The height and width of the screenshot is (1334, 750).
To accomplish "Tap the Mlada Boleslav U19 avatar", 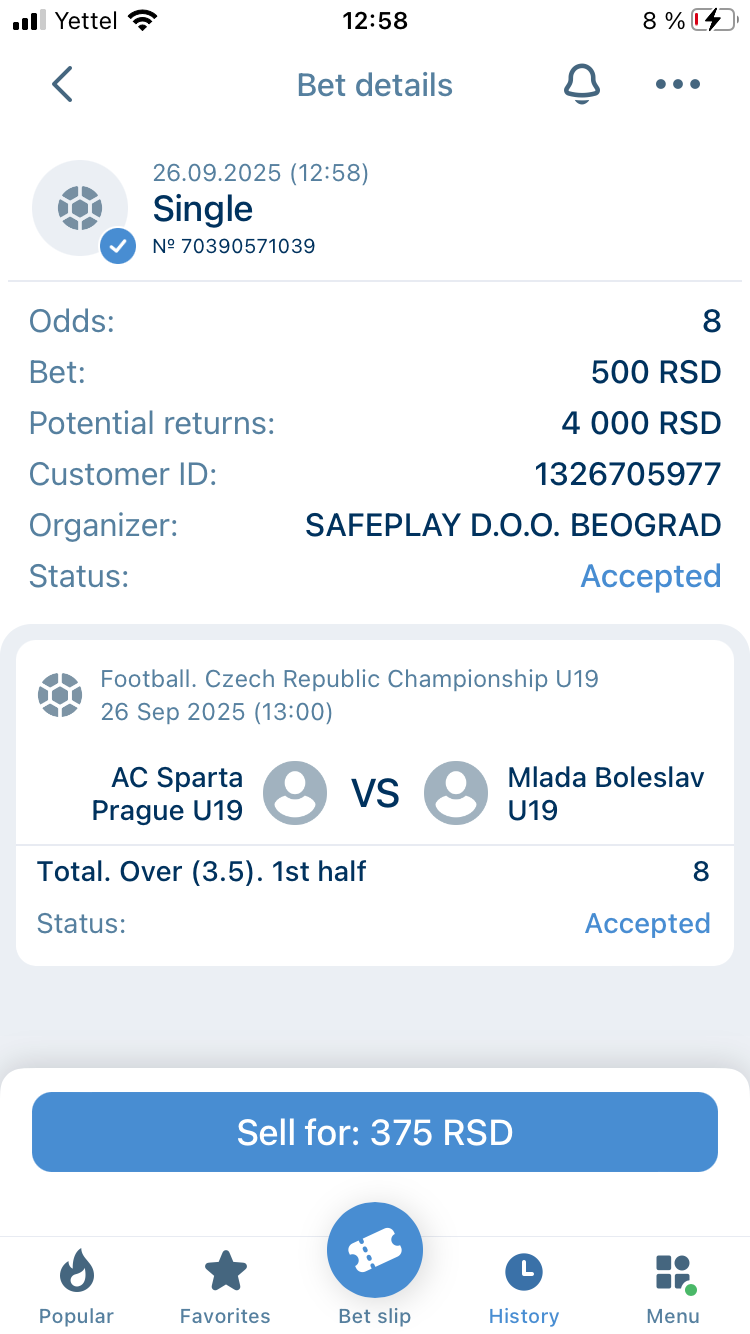I will point(456,793).
